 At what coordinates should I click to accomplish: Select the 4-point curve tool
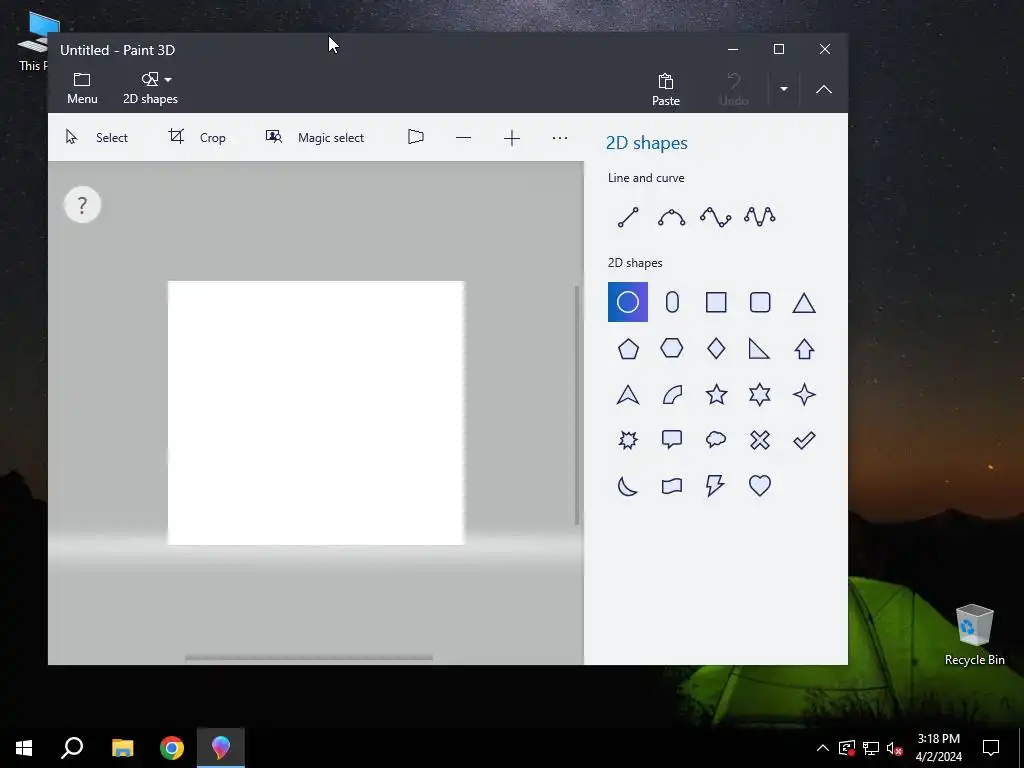click(716, 217)
